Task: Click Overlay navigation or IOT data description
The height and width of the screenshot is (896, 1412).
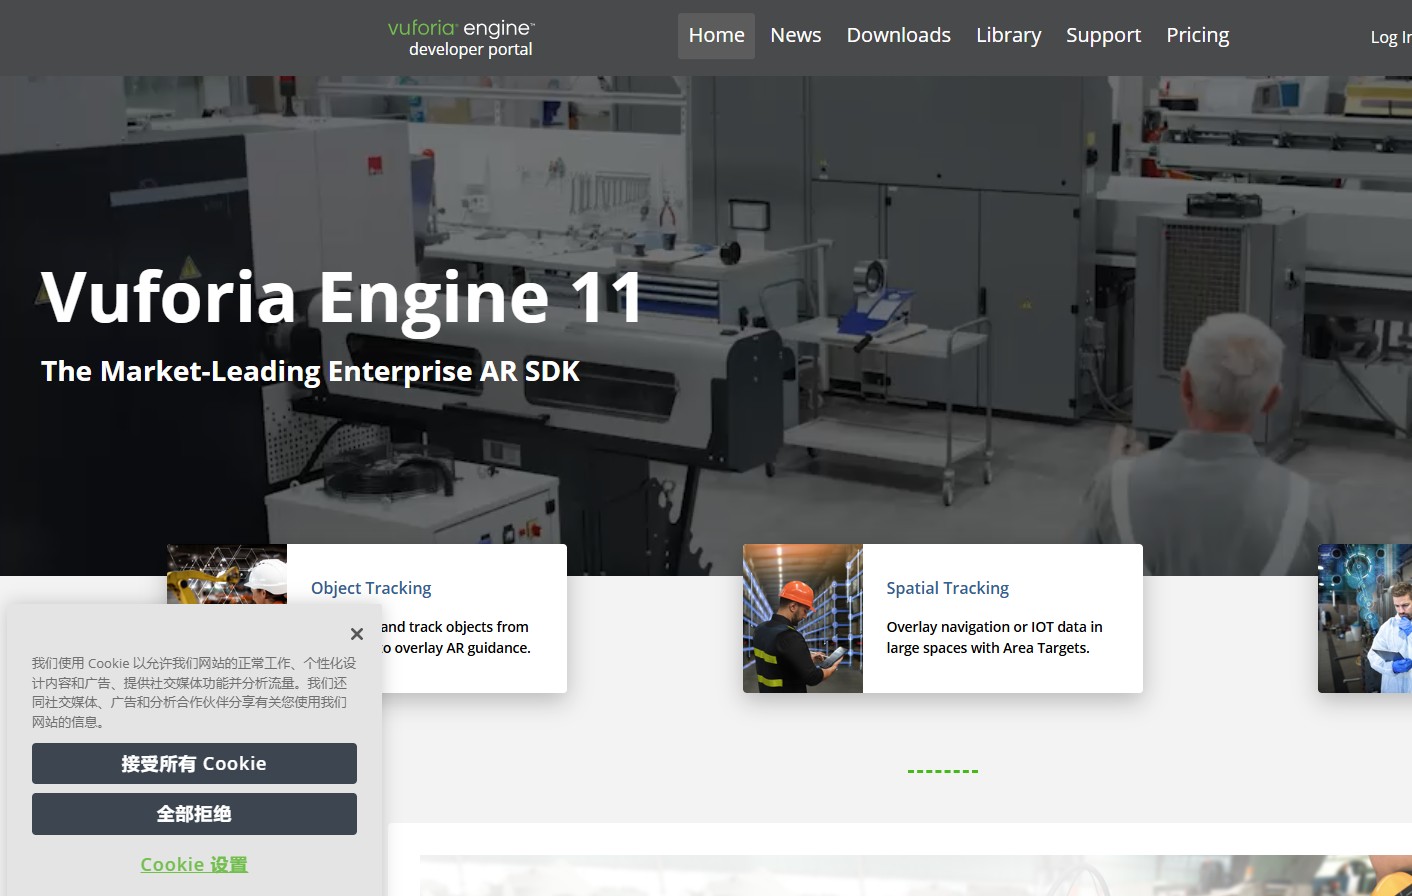Action: (994, 637)
